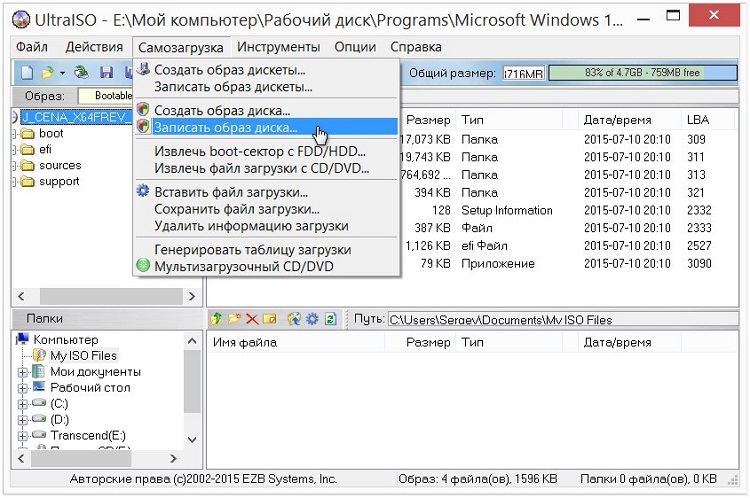Click the blue gear icon in lower toolbar
750x498 pixels.
pyautogui.click(x=312, y=319)
